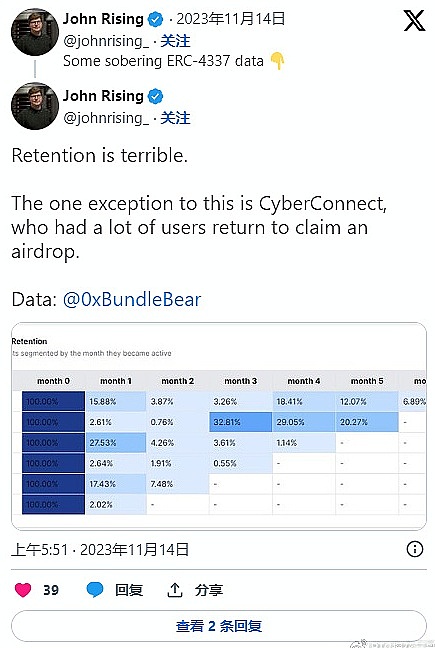The height and width of the screenshot is (648, 435).
Task: Follow via second 关注 link
Action: [x=175, y=118]
